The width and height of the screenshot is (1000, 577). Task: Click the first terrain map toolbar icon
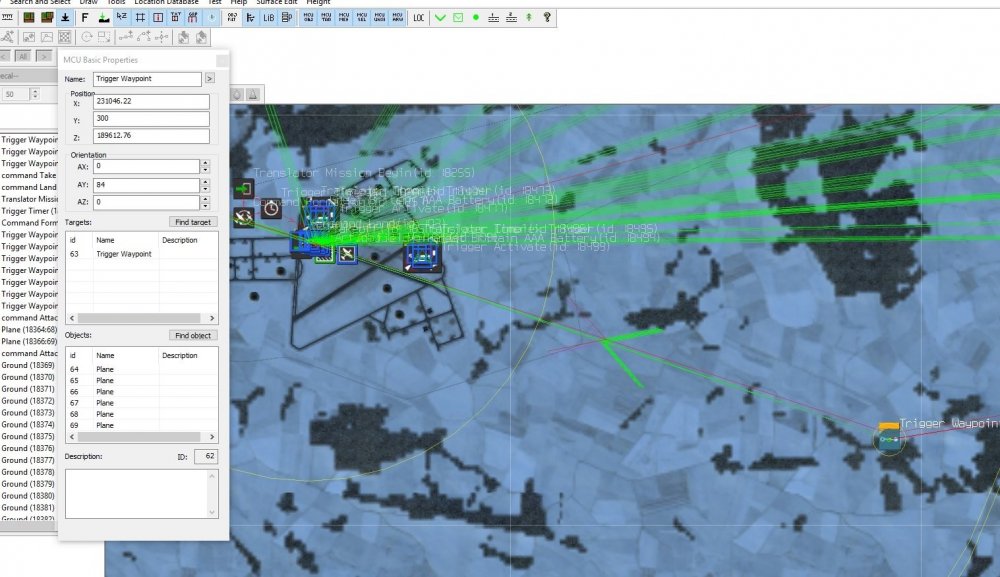(29, 17)
